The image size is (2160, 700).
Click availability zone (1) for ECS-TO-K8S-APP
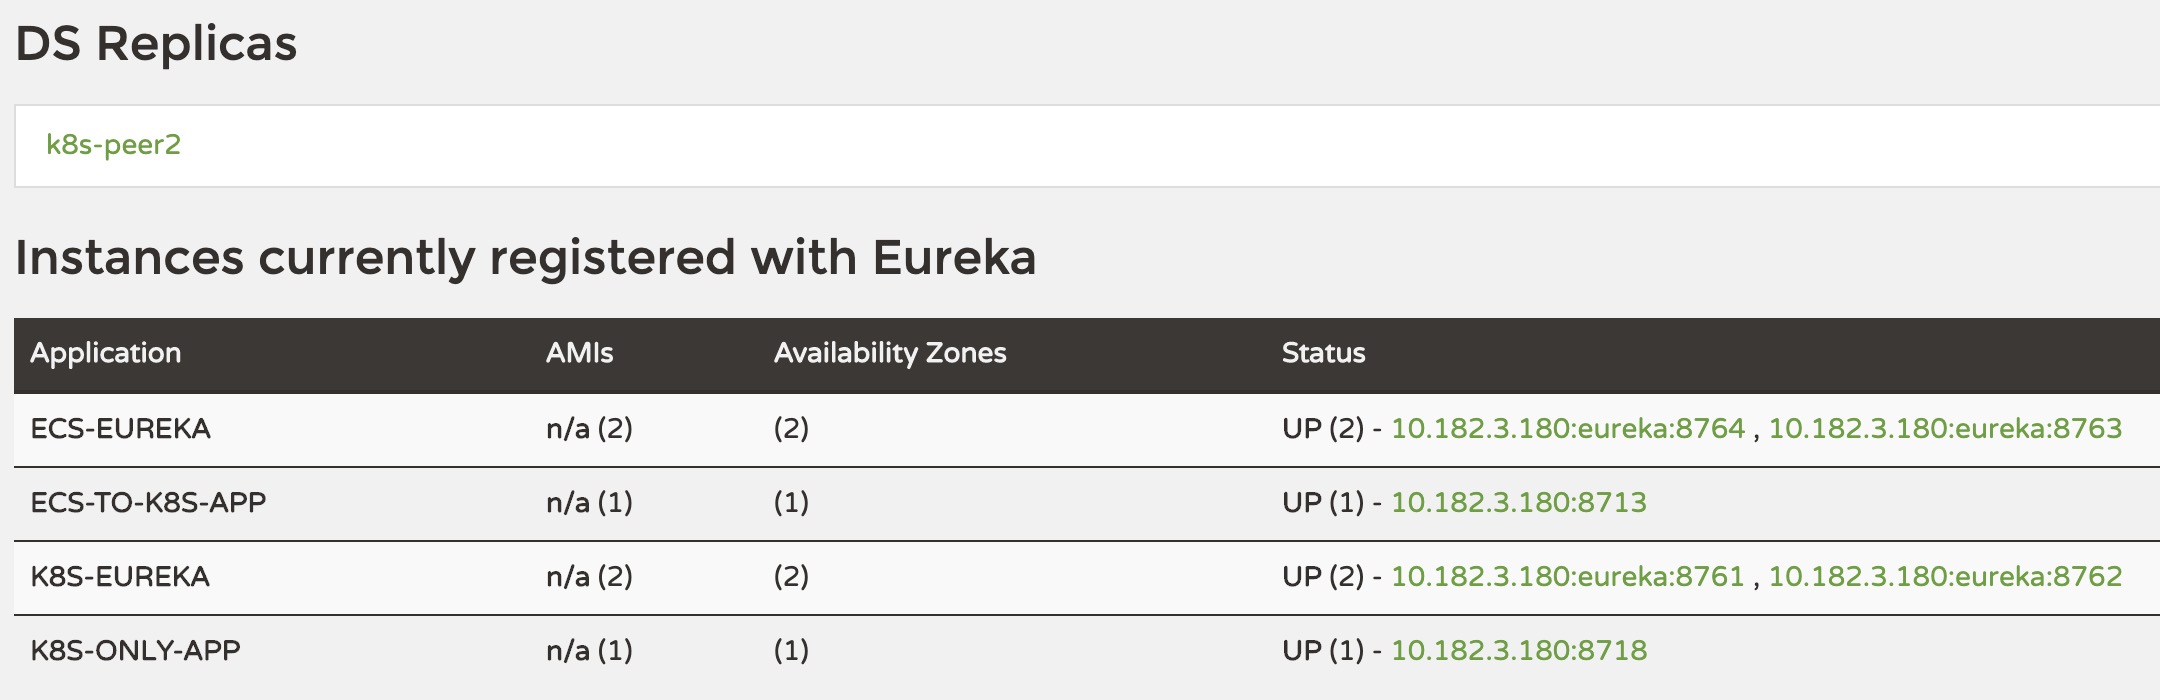coord(791,502)
